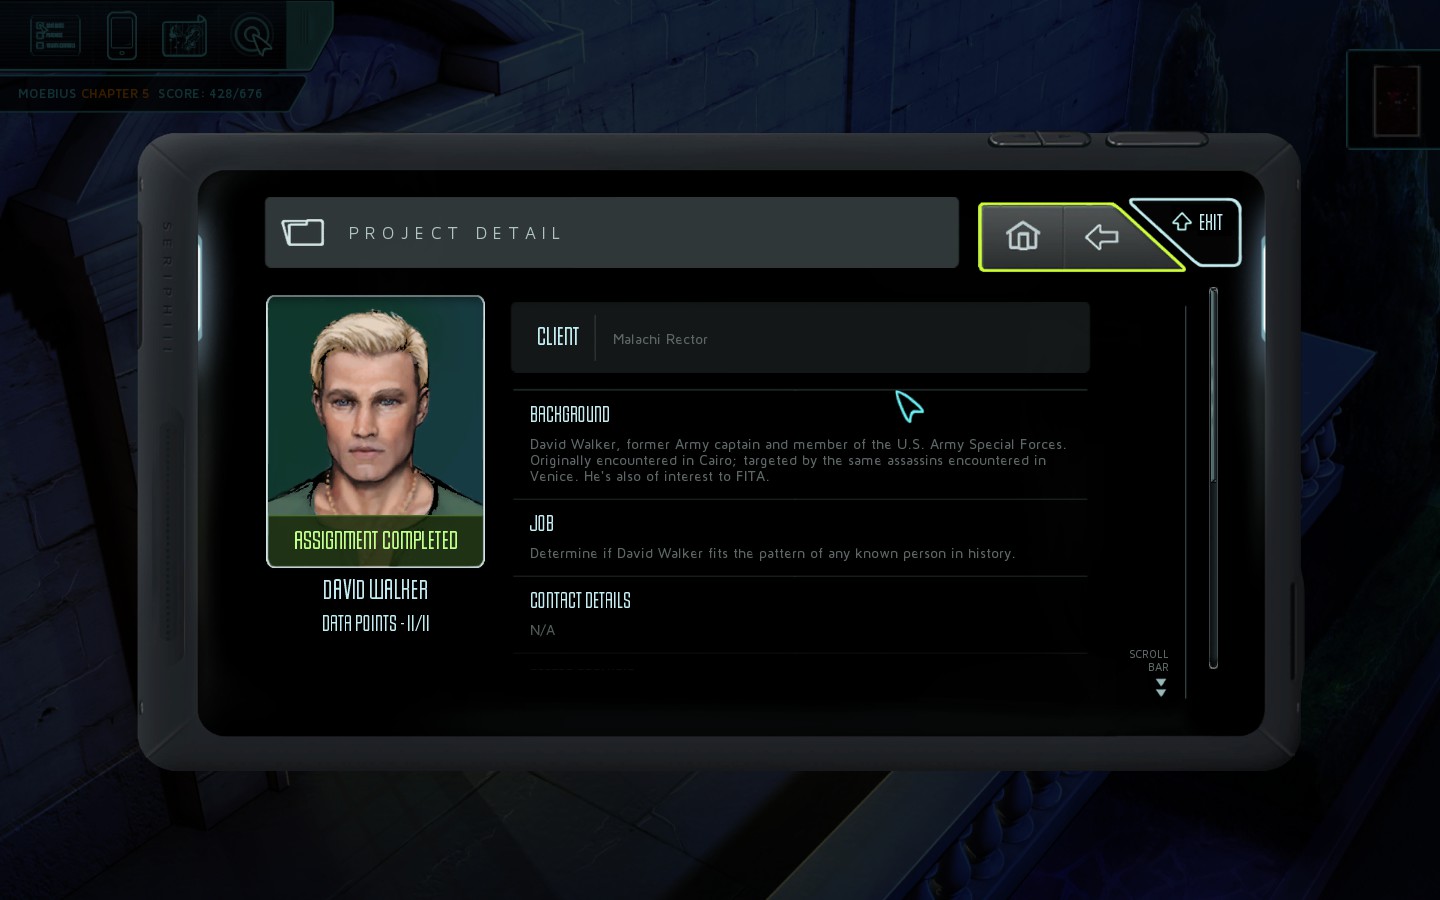Viewport: 1440px width, 900px height.
Task: Open the task checklist icon
Action: pos(55,35)
